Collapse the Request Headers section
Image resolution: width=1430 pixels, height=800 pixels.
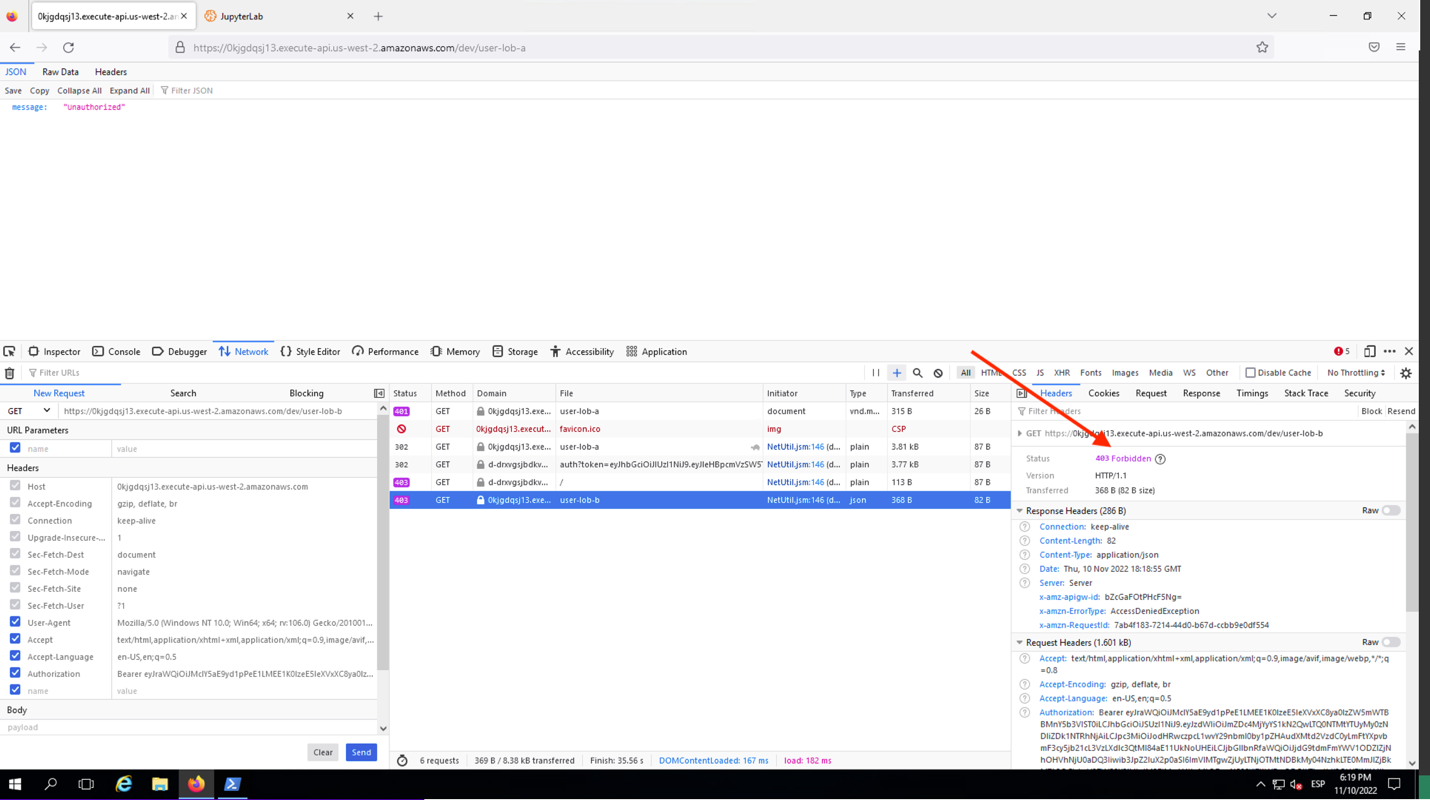click(1020, 643)
